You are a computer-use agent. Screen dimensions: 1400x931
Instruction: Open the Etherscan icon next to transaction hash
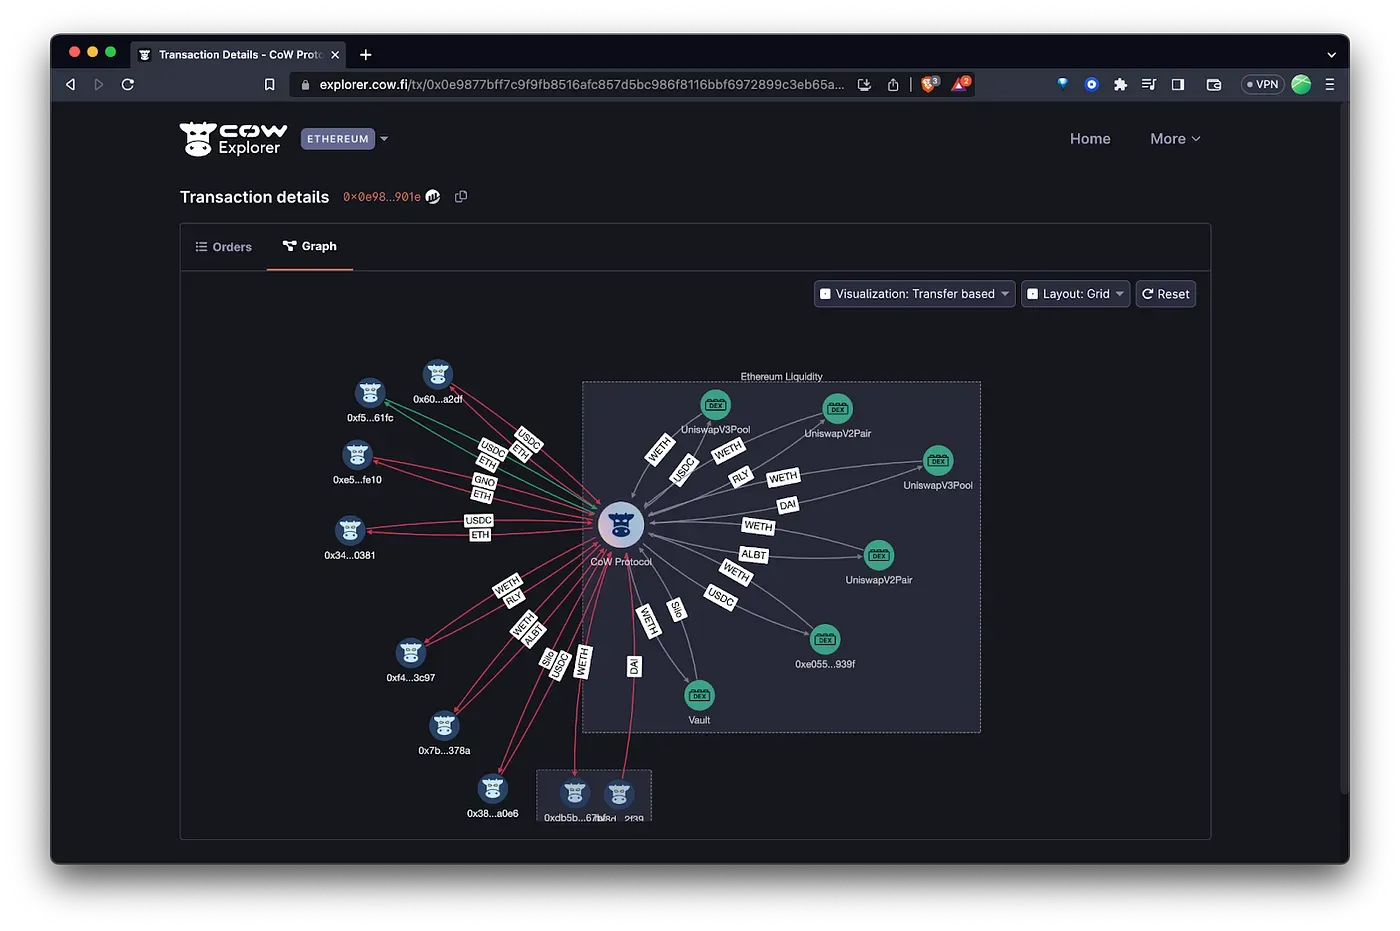433,197
